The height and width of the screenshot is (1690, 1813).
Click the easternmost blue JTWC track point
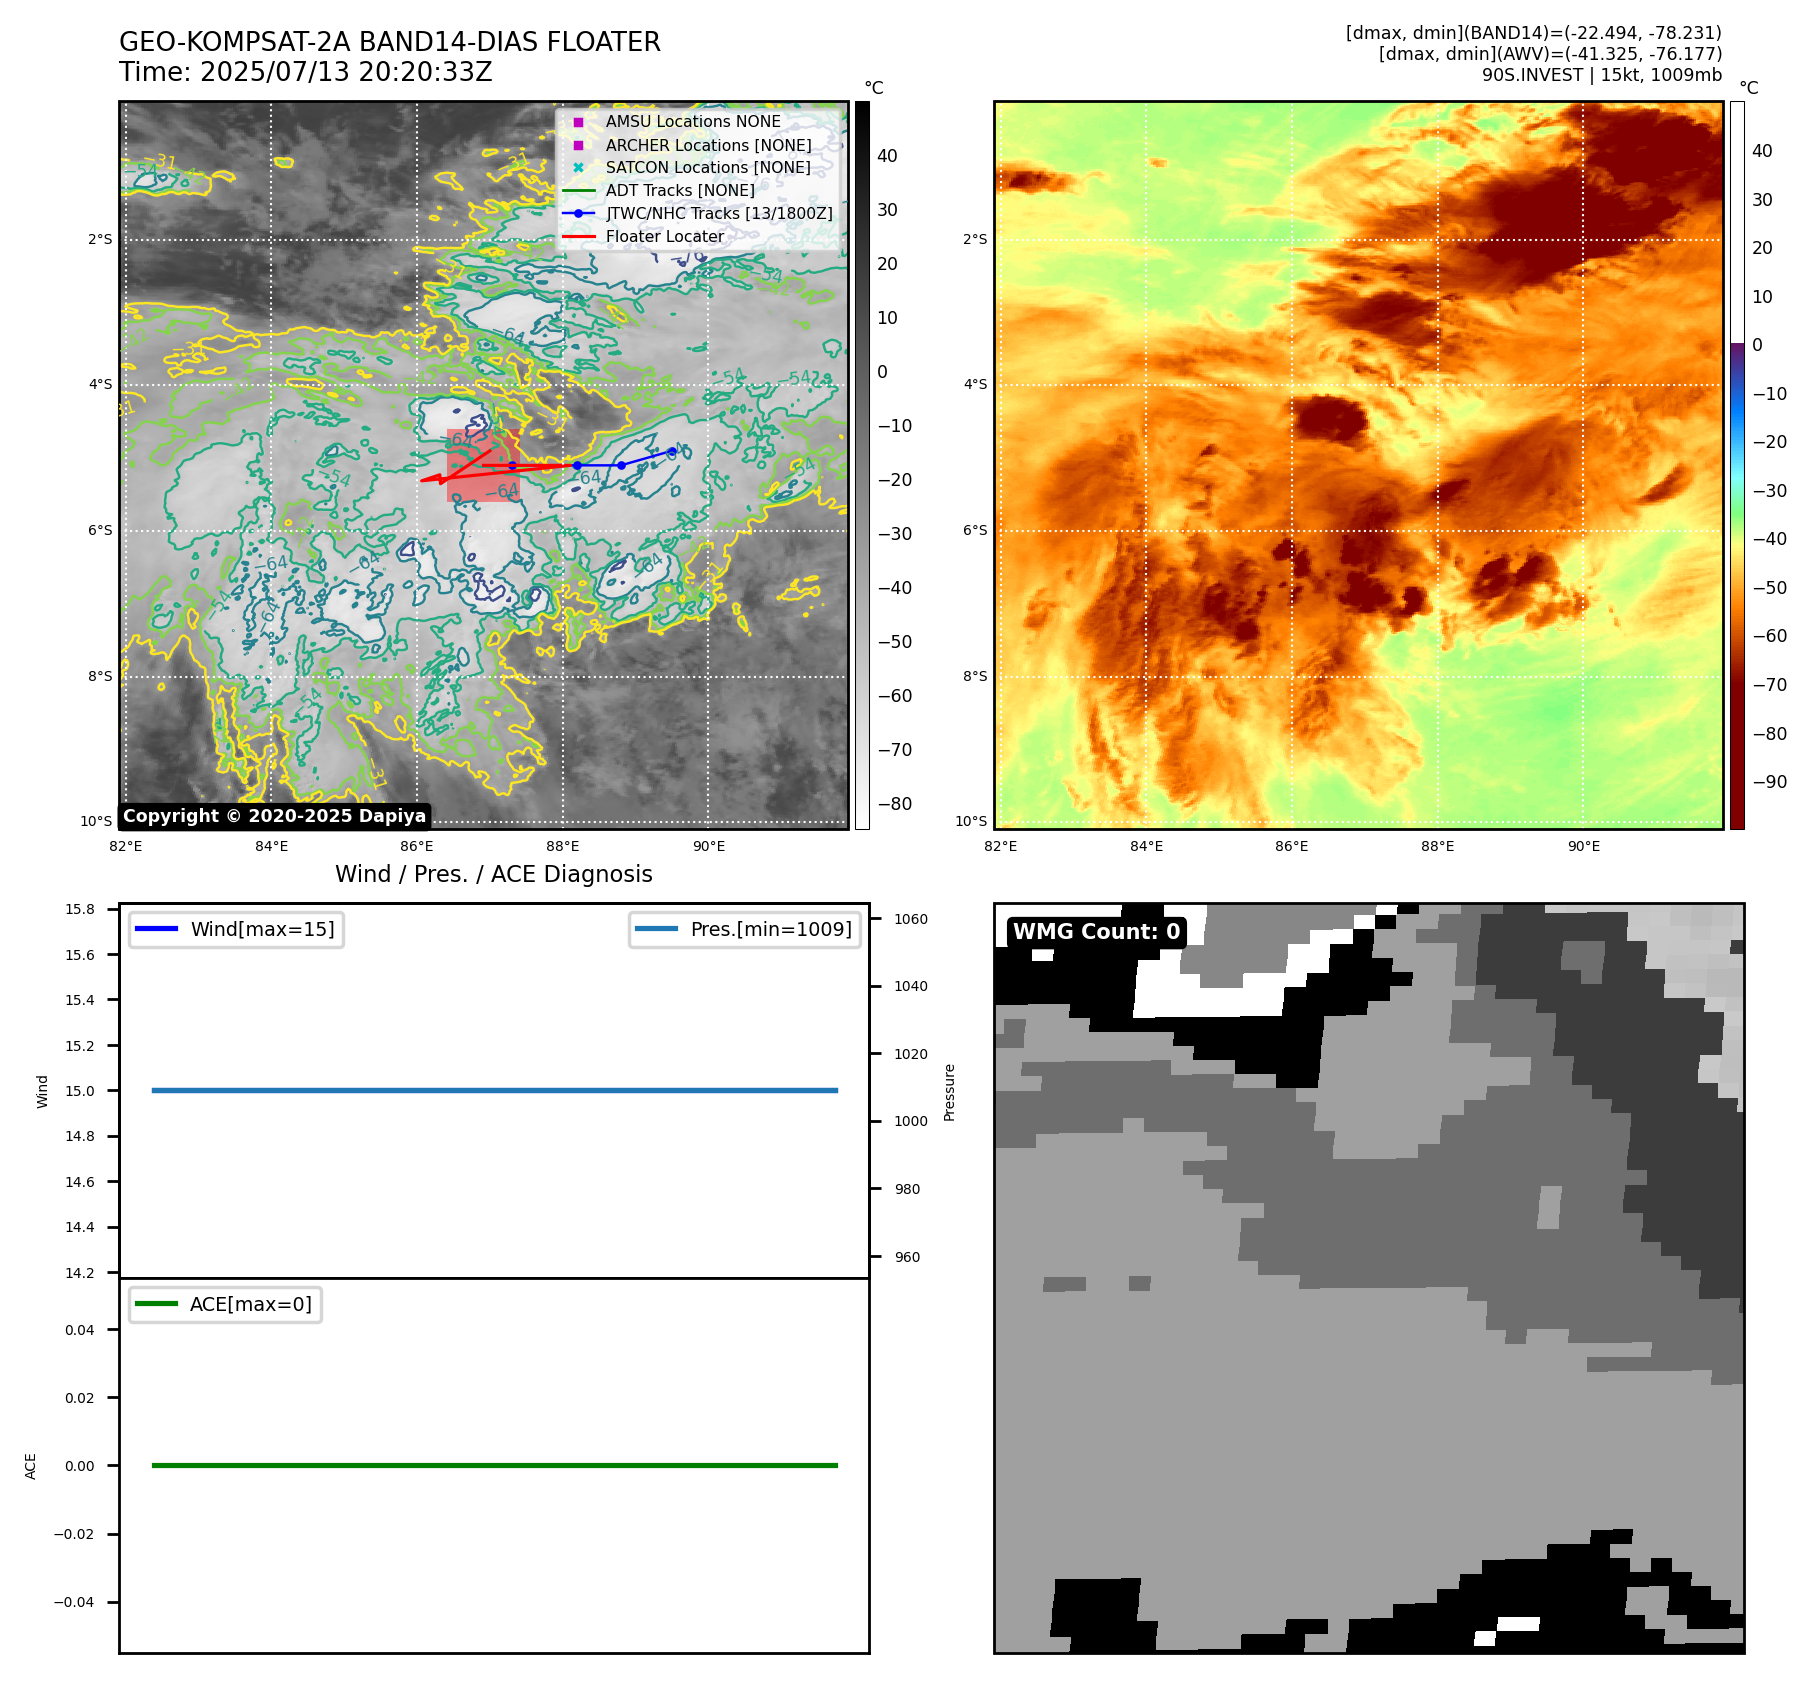tap(672, 452)
